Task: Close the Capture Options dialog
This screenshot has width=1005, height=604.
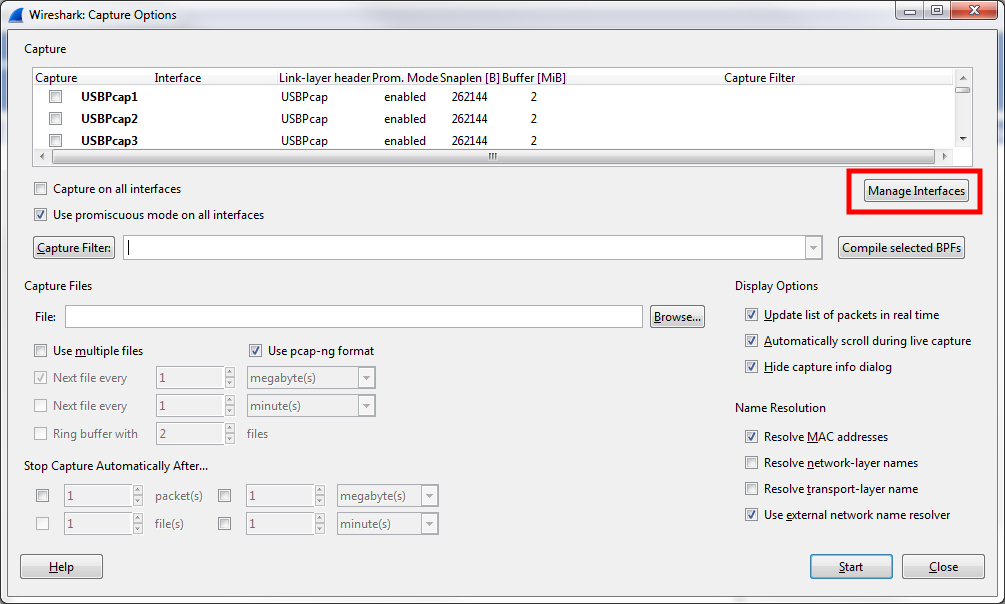Action: click(943, 567)
